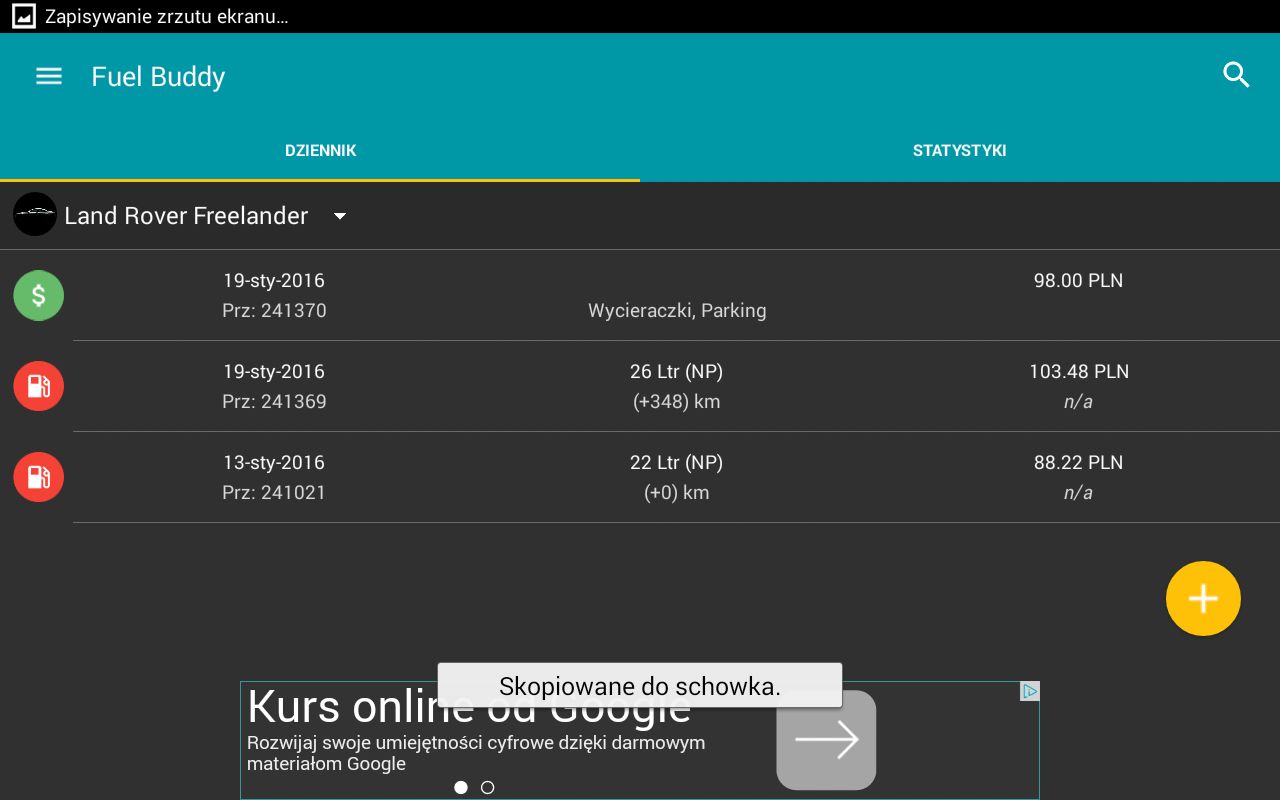Click the fuel pump icon for 26 Ltr entry
Viewport: 1280px width, 800px height.
point(38,386)
